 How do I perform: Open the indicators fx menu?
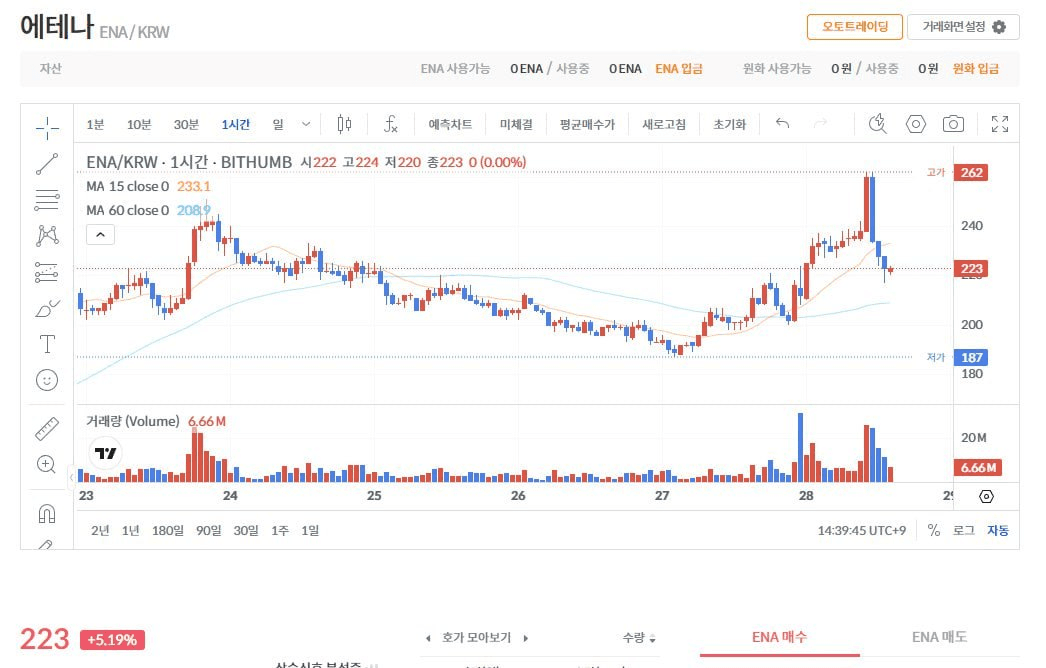tap(391, 124)
